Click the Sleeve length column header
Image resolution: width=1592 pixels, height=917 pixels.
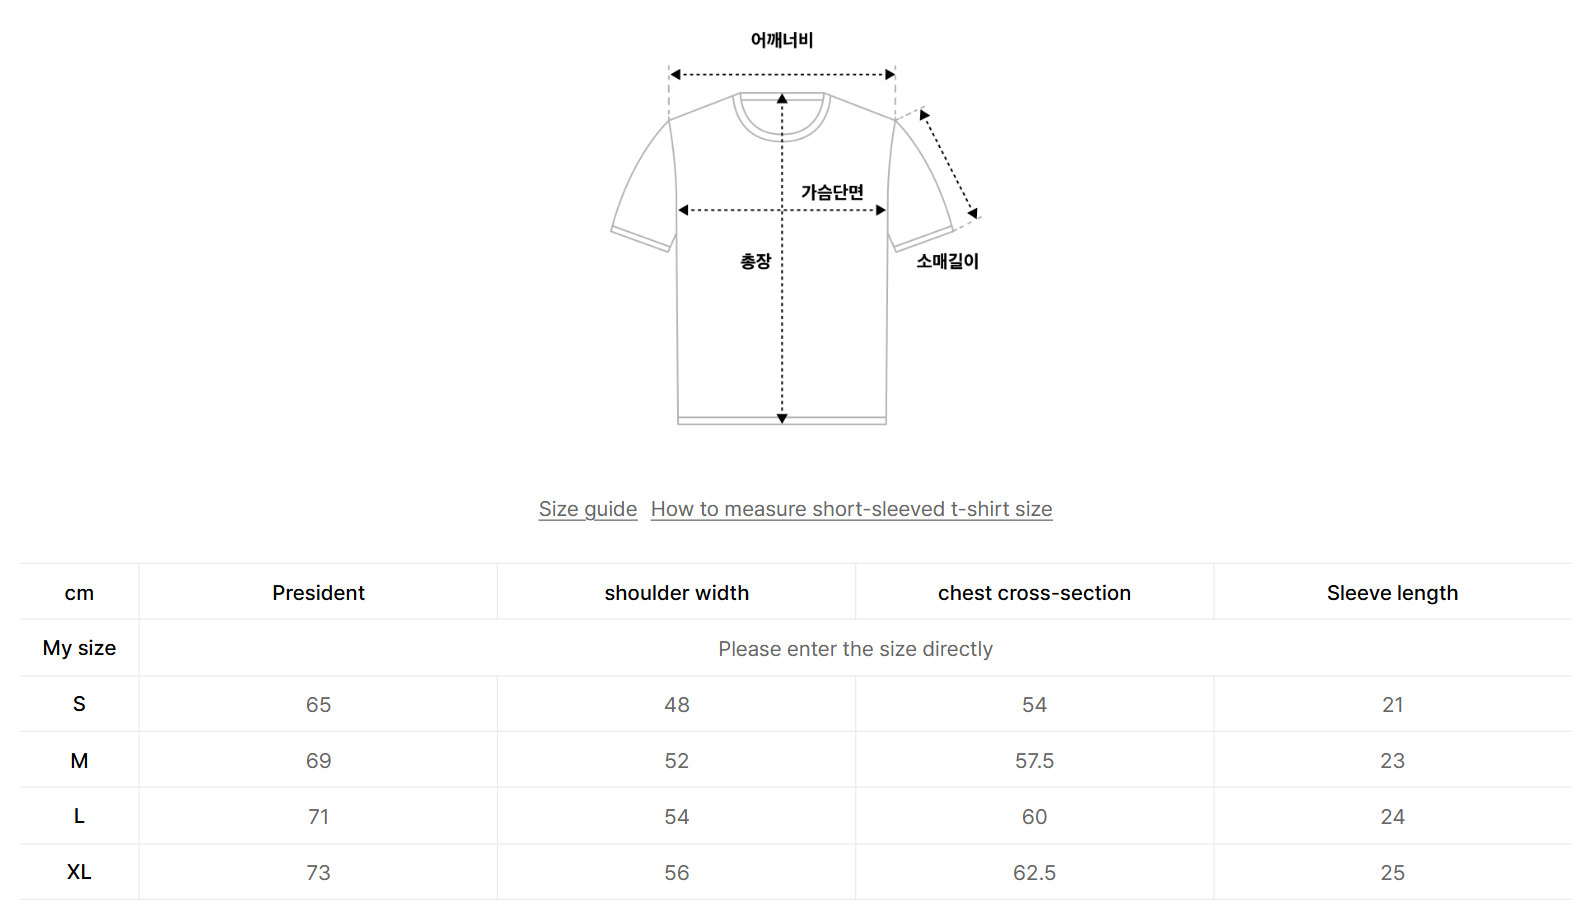click(1392, 593)
